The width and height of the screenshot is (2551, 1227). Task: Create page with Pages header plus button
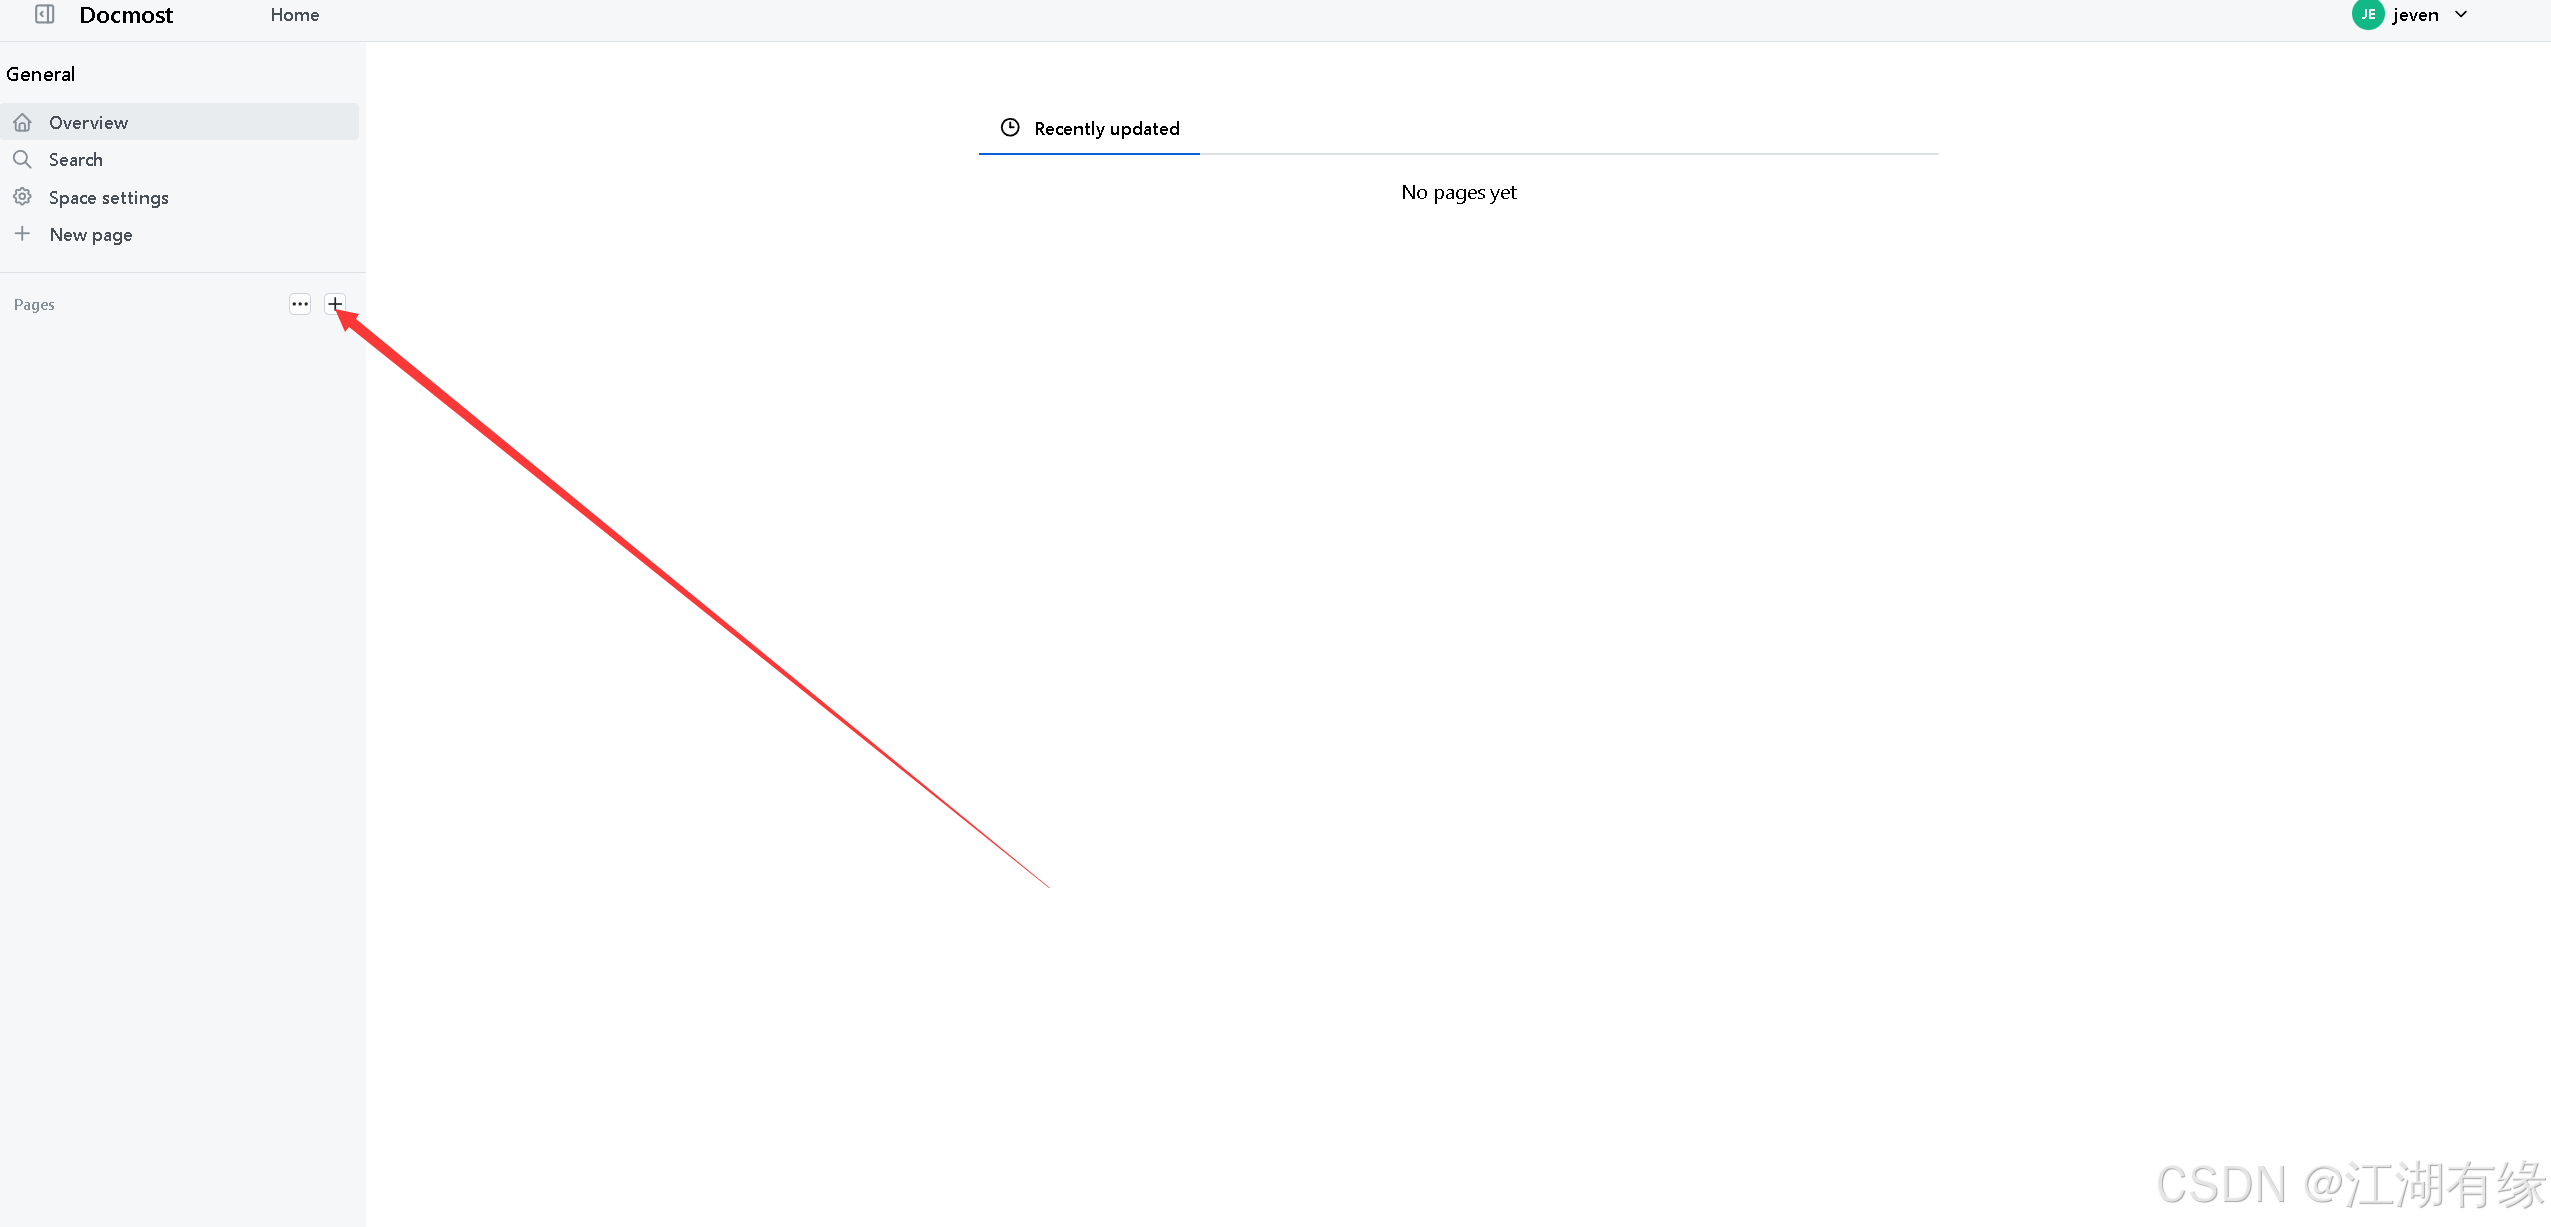[x=335, y=304]
